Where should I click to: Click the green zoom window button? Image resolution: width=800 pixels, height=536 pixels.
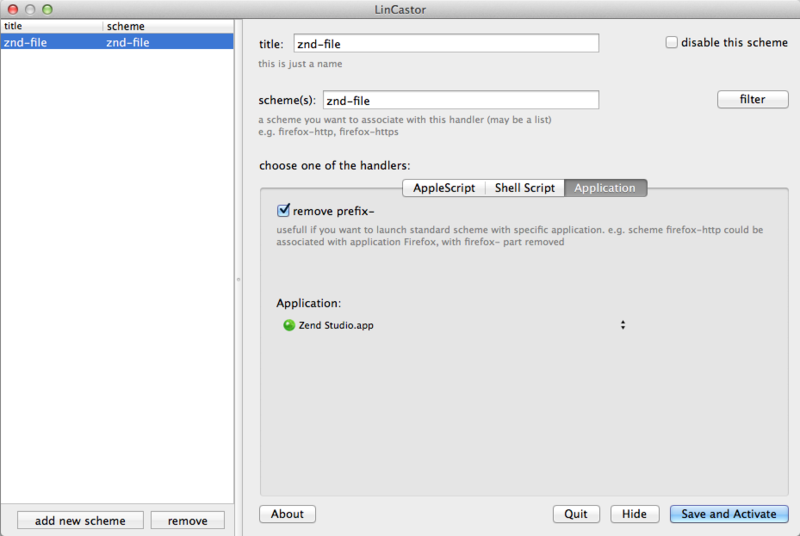[47, 9]
